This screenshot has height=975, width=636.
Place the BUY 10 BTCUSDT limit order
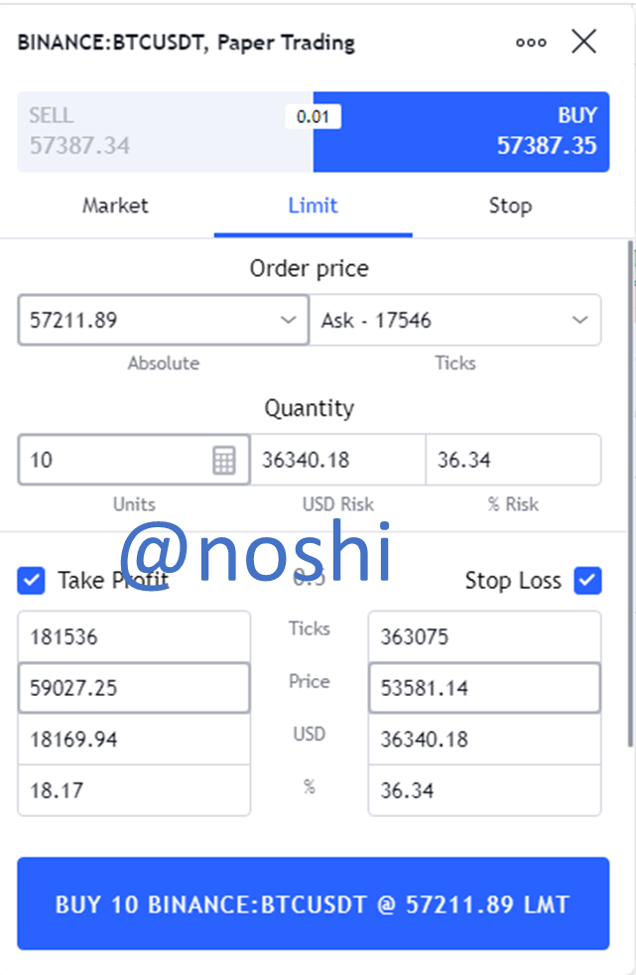coord(313,904)
